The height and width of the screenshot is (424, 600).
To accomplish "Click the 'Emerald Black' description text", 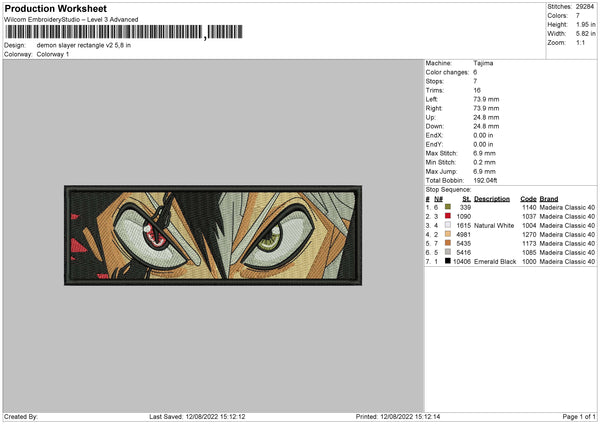I will 495,262.
